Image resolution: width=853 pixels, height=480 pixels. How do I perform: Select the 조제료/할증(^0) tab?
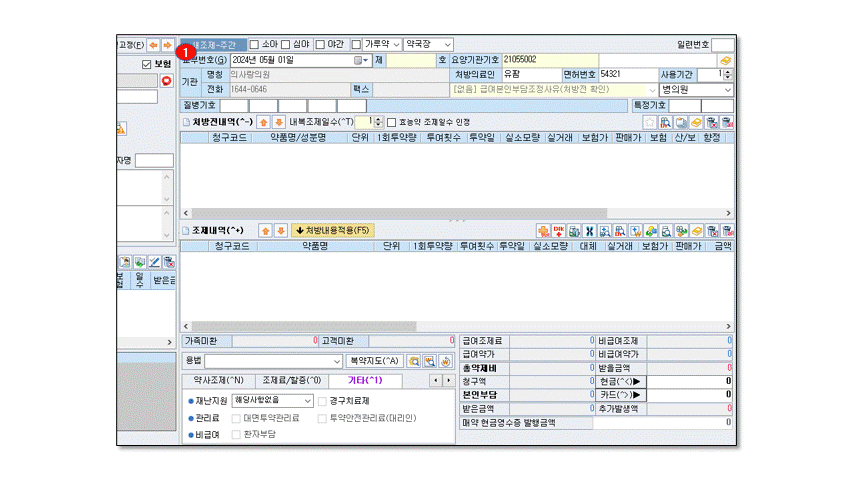point(292,381)
